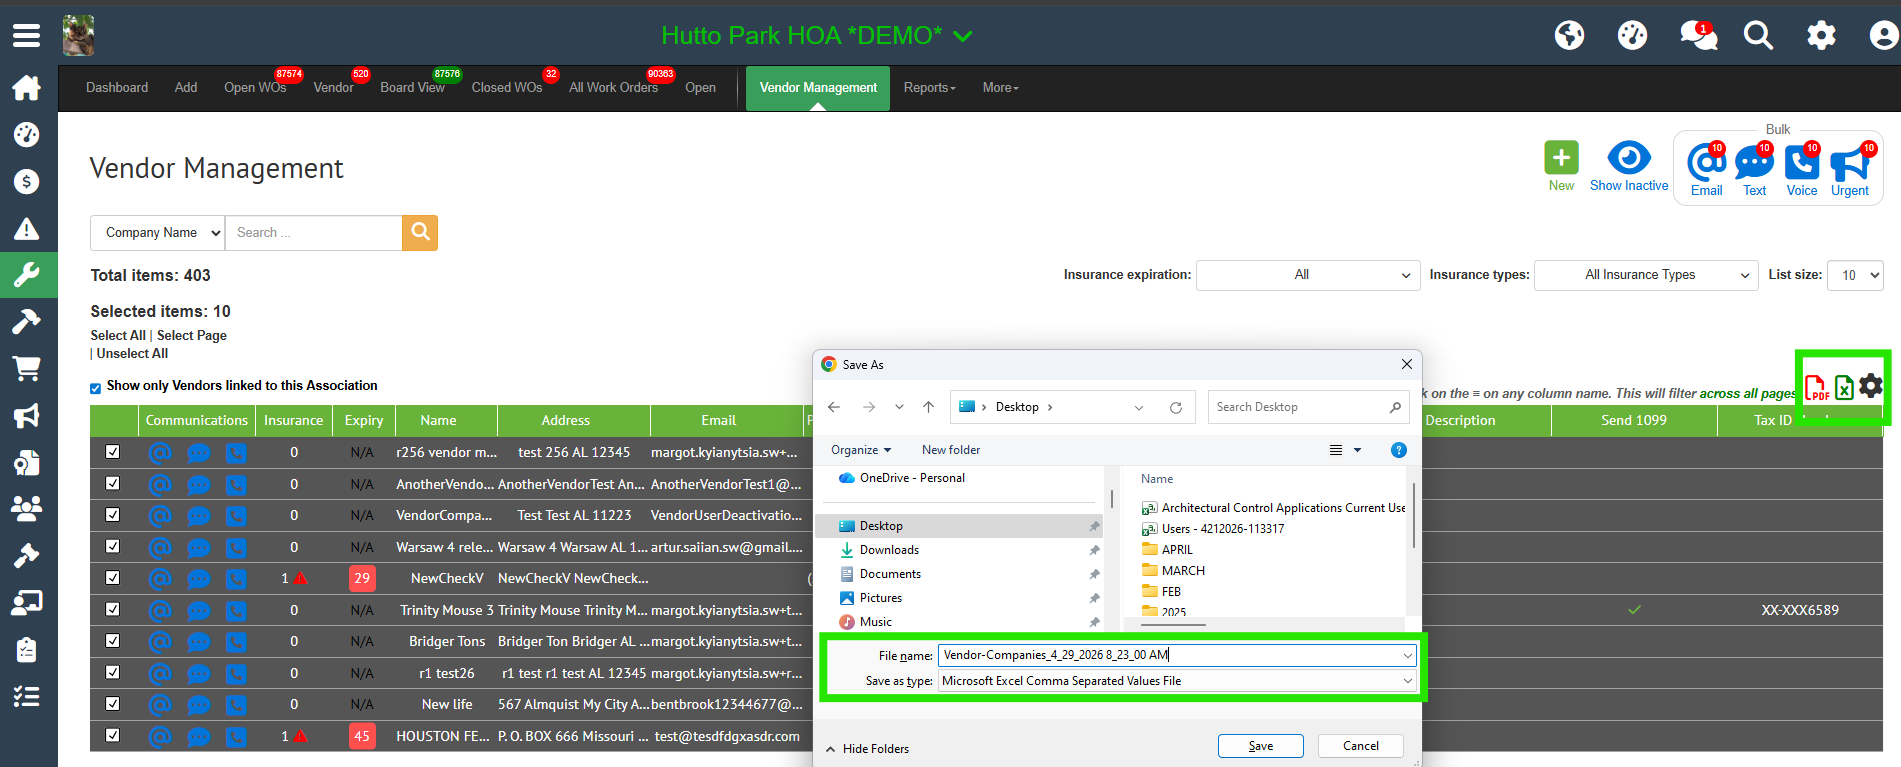This screenshot has height=767, width=1901.
Task: Export vendor list to PDF icon
Action: click(1815, 387)
